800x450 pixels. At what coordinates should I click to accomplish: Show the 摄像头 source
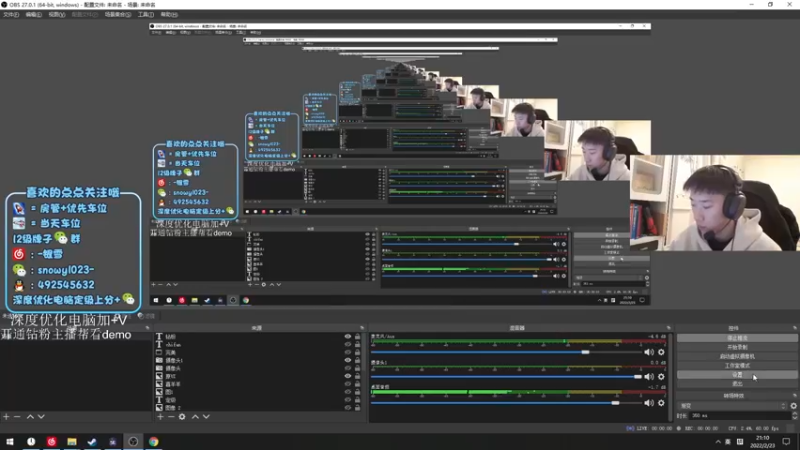(347, 368)
